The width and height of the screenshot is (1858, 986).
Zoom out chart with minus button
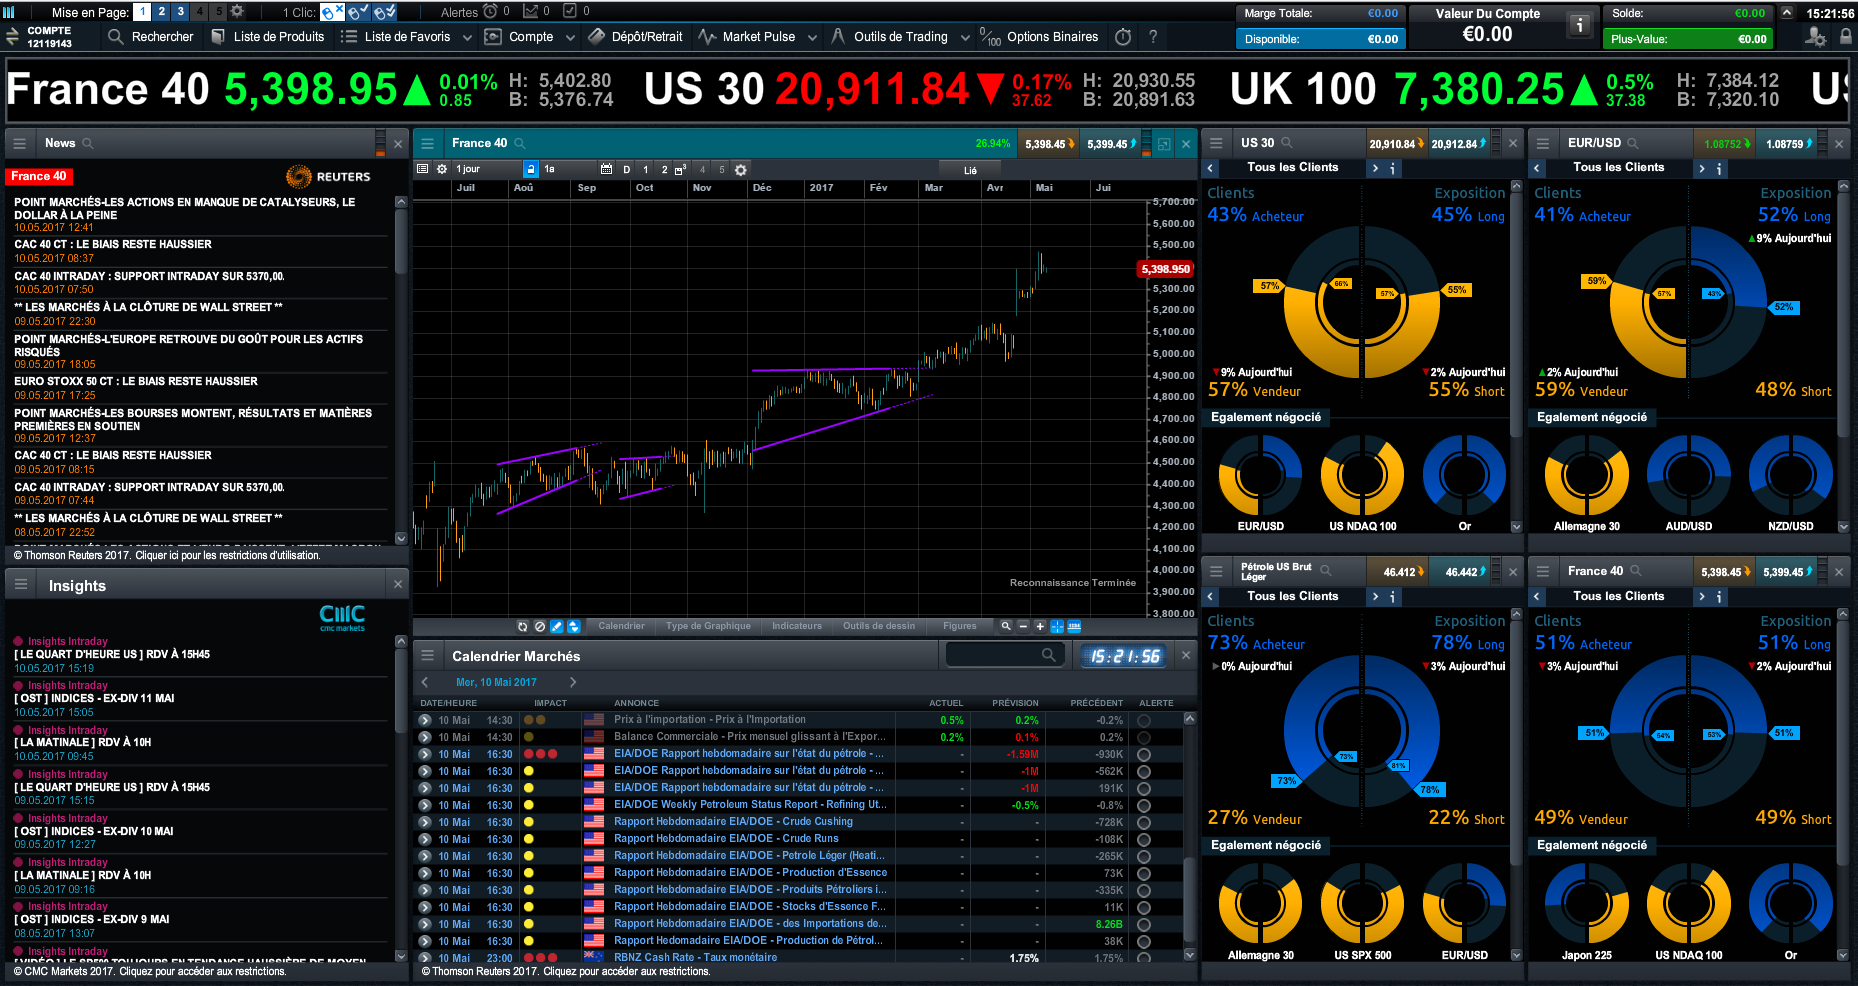coord(1023,627)
